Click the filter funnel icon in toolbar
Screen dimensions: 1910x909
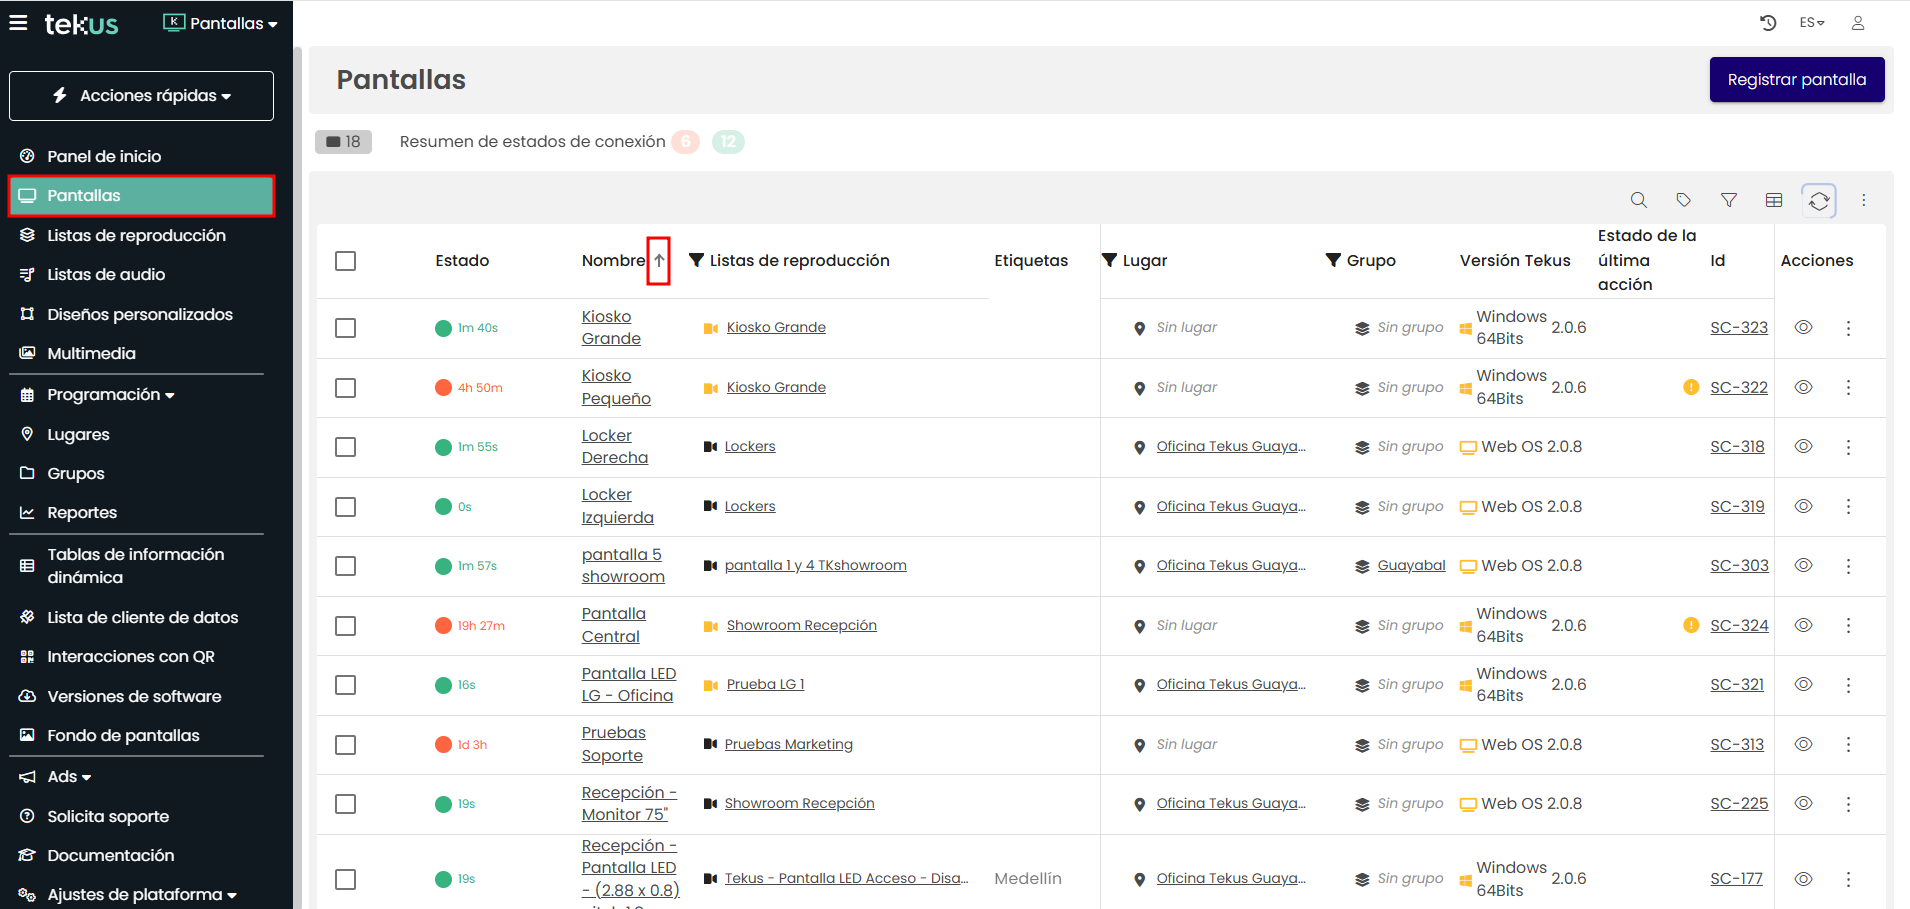(x=1728, y=200)
